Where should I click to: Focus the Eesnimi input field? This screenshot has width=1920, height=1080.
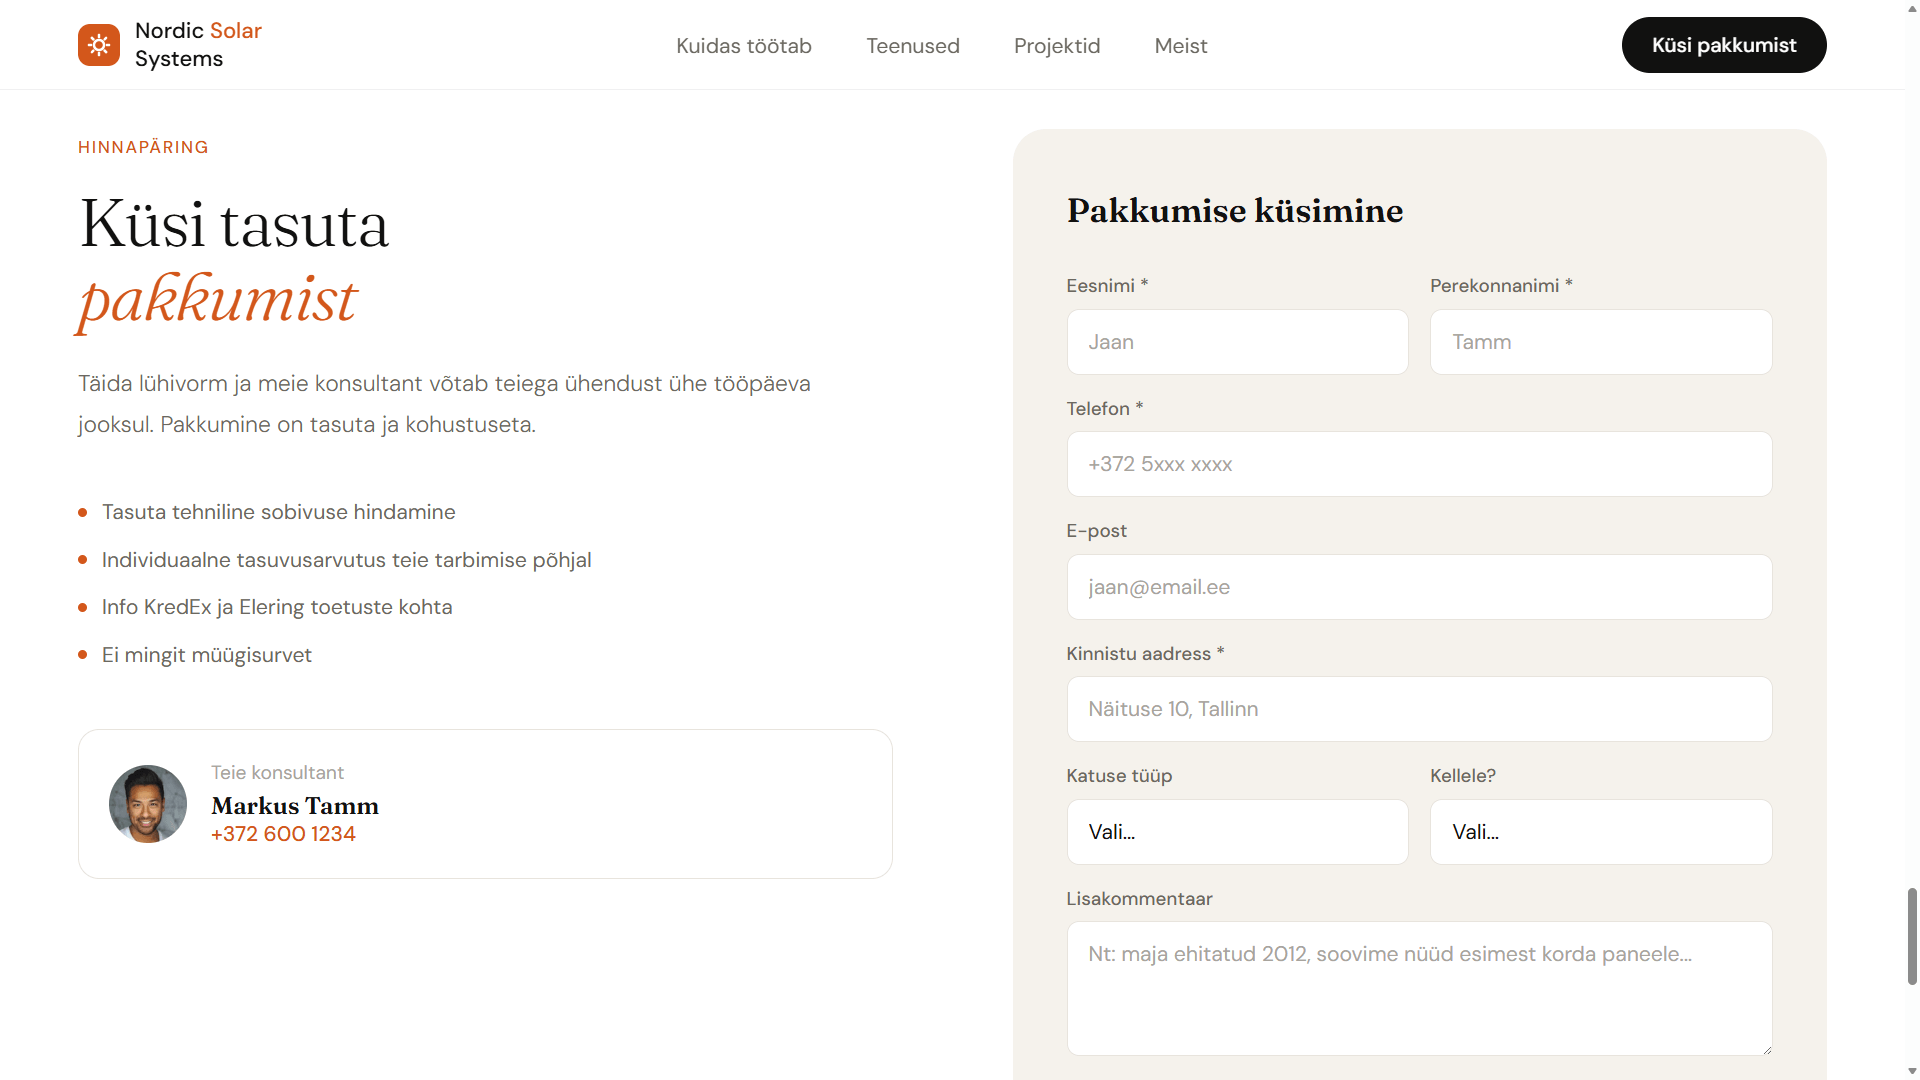1237,342
